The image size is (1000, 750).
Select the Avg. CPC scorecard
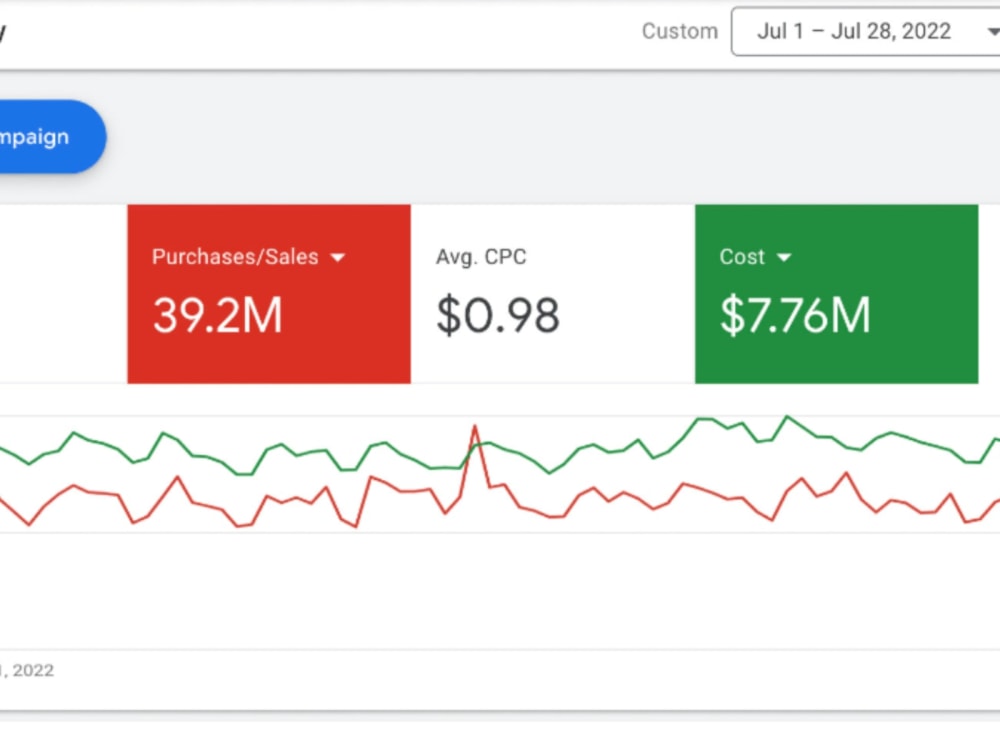(x=553, y=294)
